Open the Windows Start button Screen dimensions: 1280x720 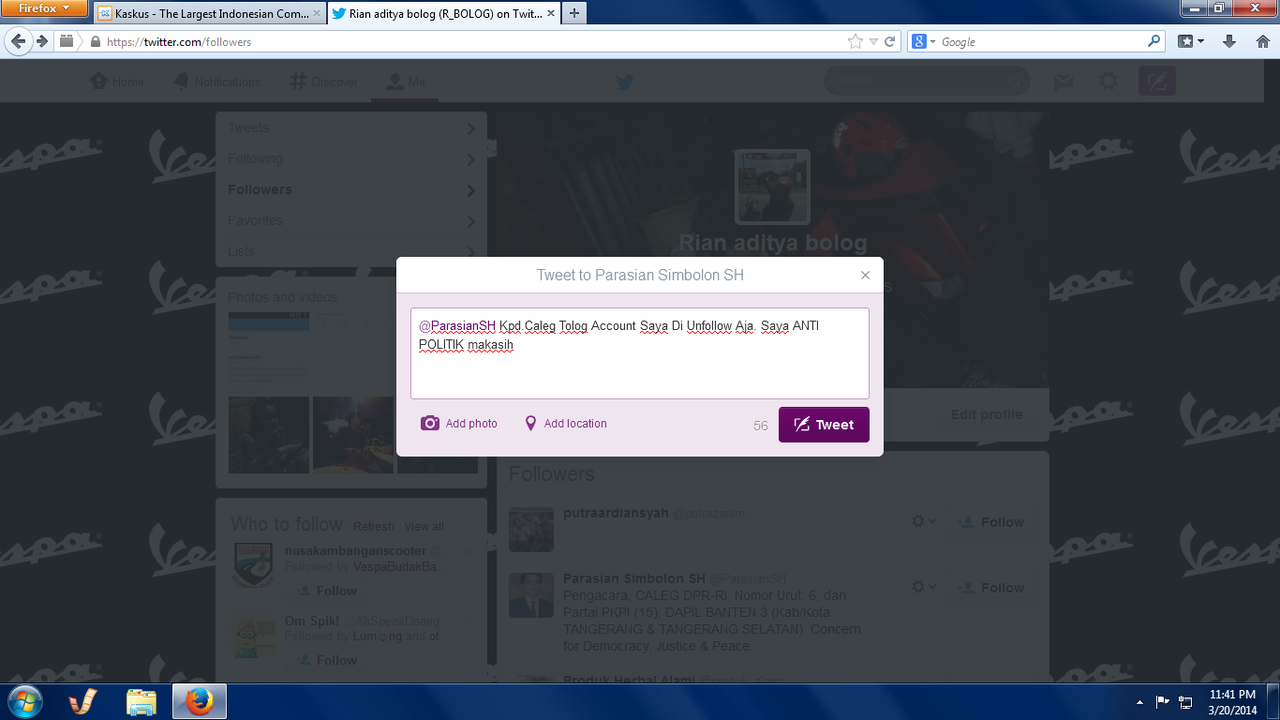click(x=24, y=701)
